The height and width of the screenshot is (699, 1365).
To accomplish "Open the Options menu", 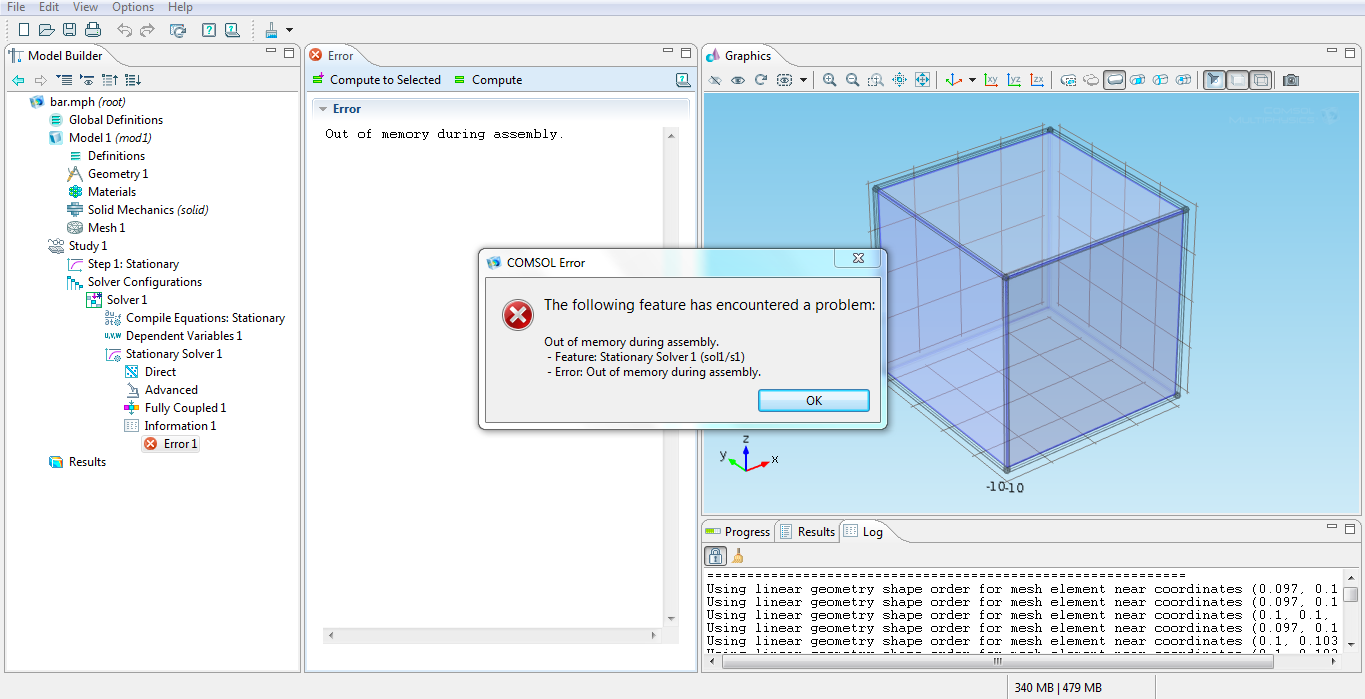I will click(x=133, y=7).
